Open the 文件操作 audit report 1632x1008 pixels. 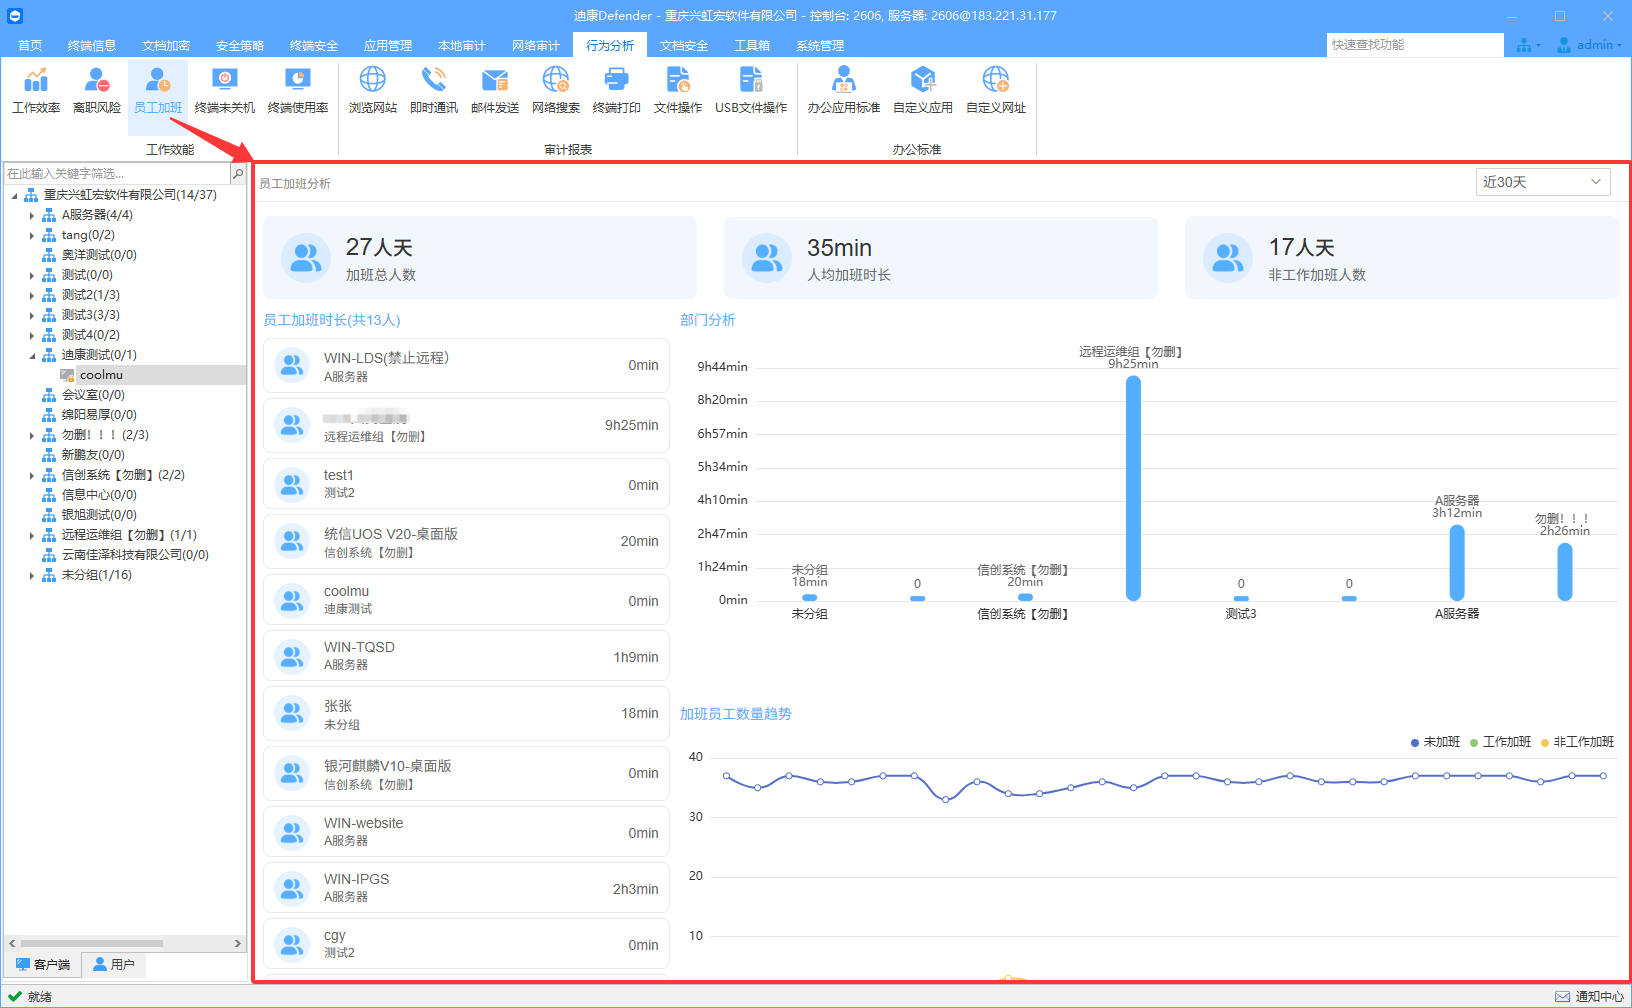tap(678, 90)
